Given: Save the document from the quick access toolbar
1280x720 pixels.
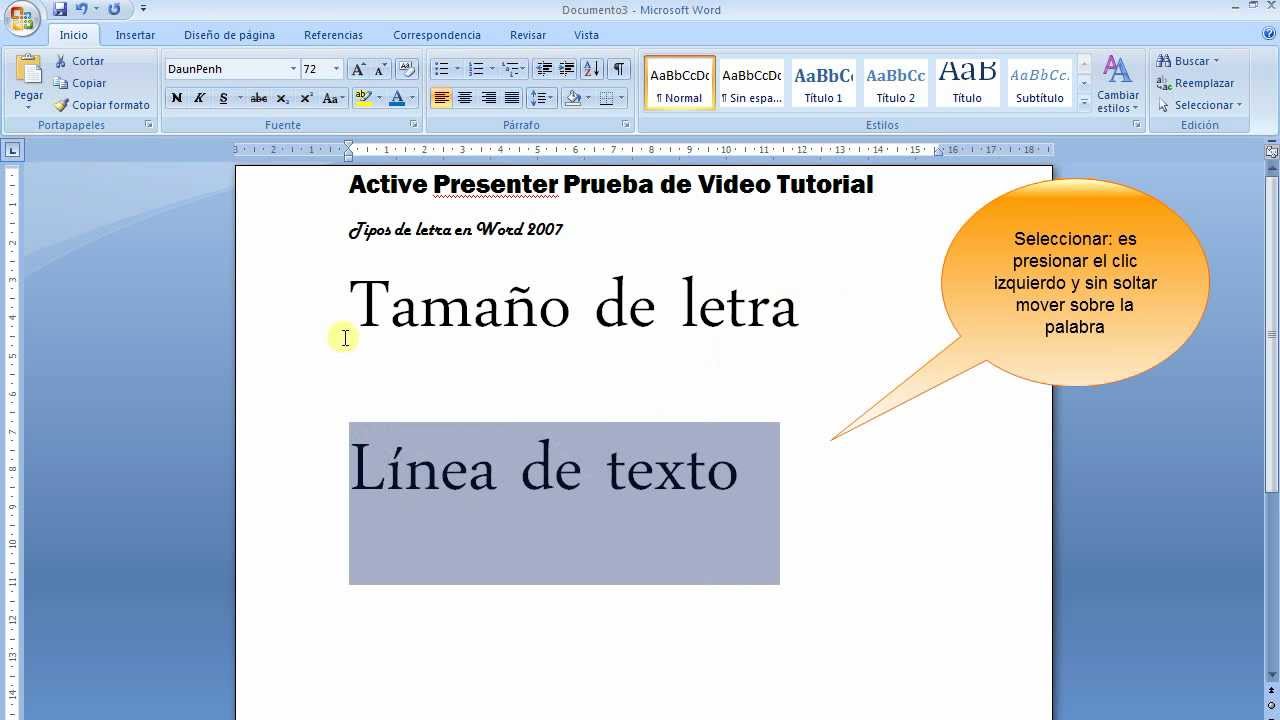Looking at the screenshot, I should pos(60,9).
